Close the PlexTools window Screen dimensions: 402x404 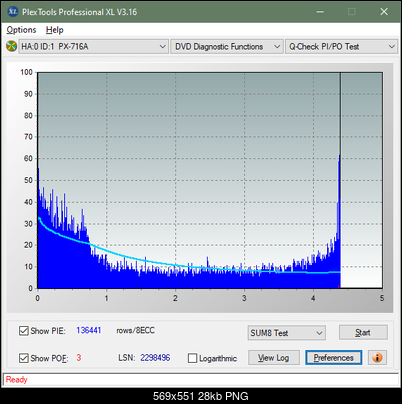click(384, 12)
